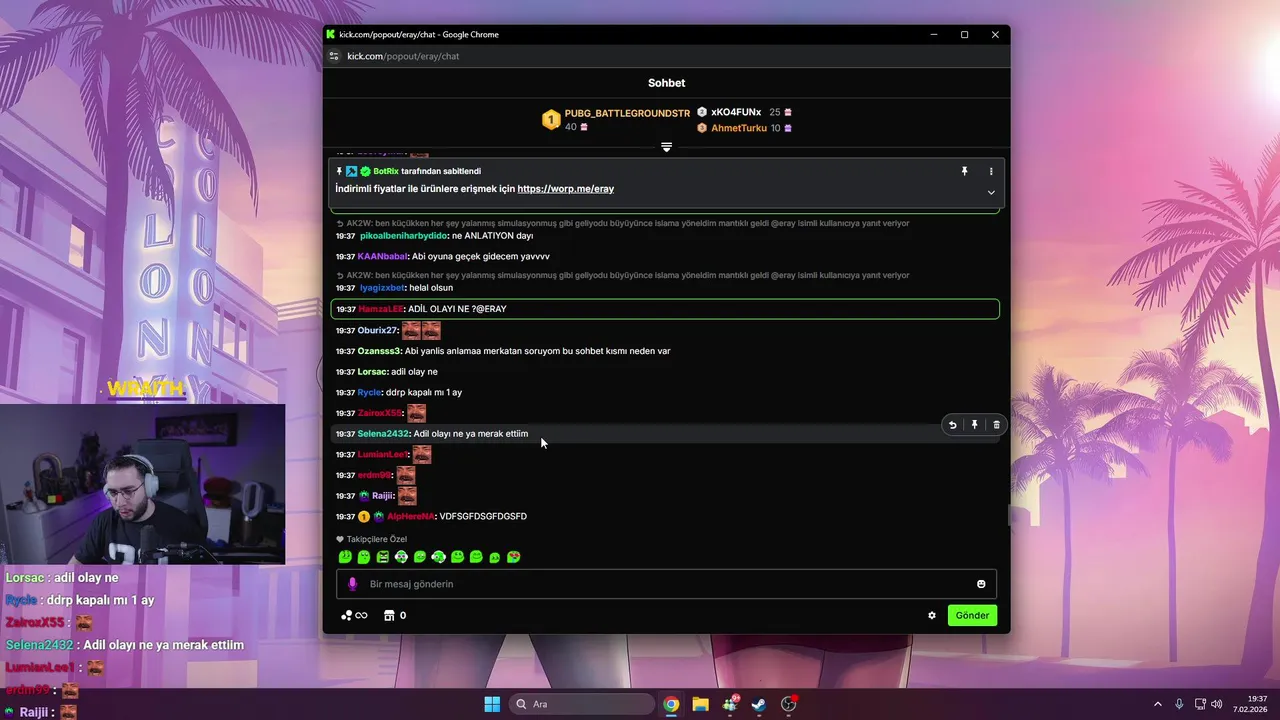The image size is (1280, 720).
Task: Select the last emote with heart eyes
Action: [x=513, y=557]
